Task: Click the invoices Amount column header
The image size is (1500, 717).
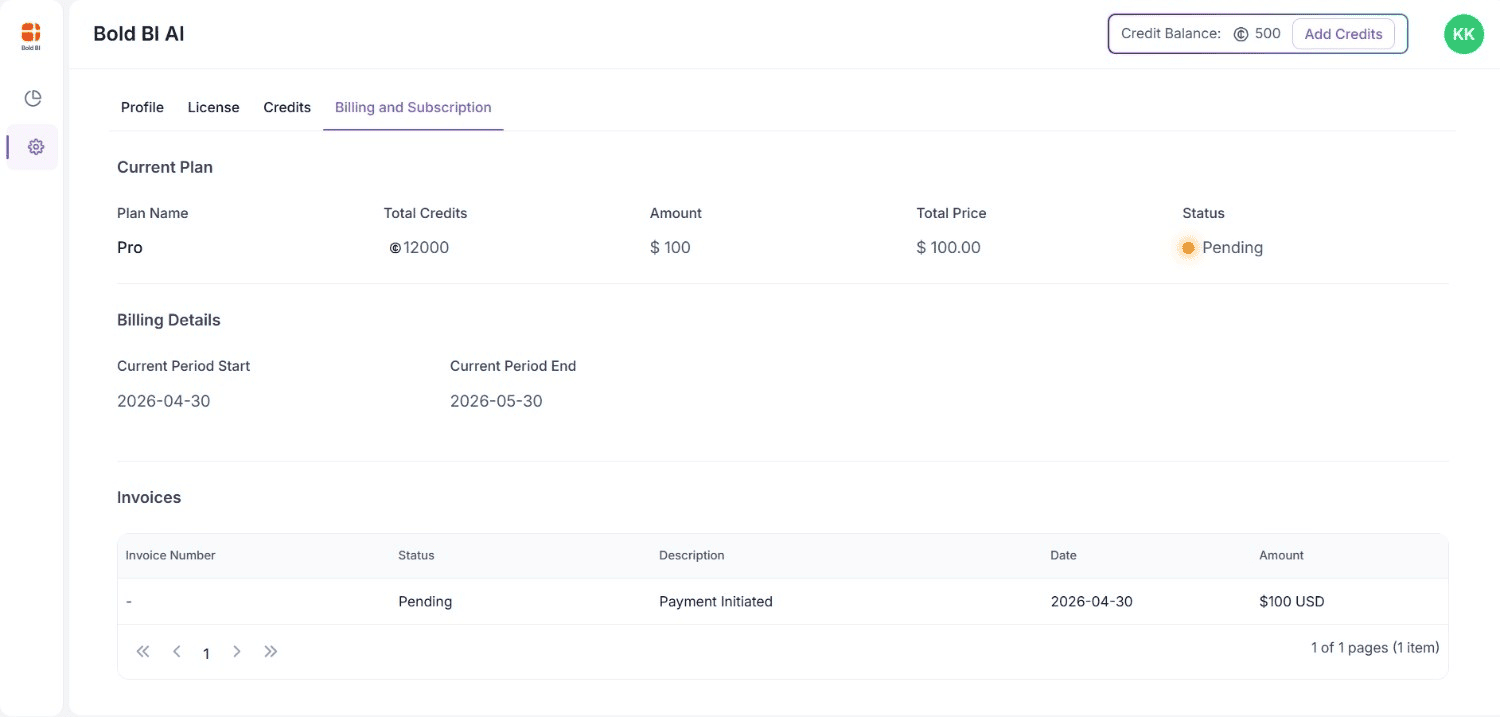Action: [x=1281, y=555]
